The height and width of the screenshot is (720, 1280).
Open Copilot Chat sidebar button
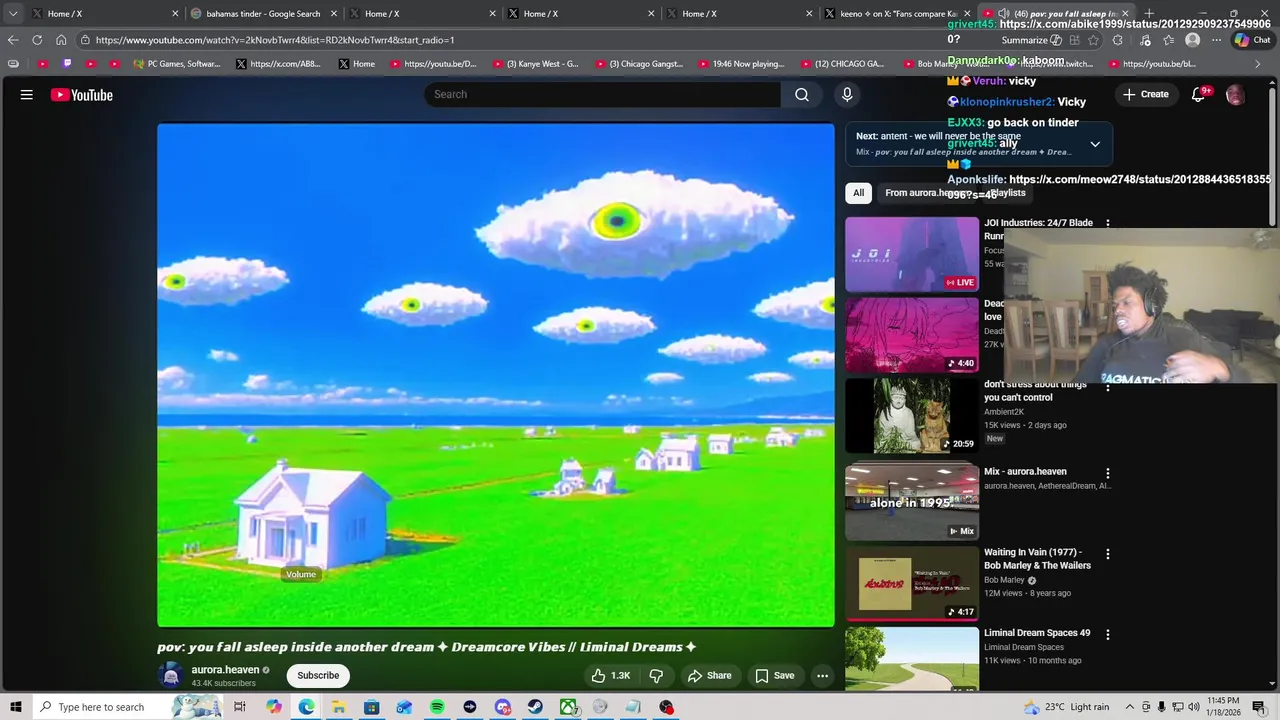coord(1252,40)
